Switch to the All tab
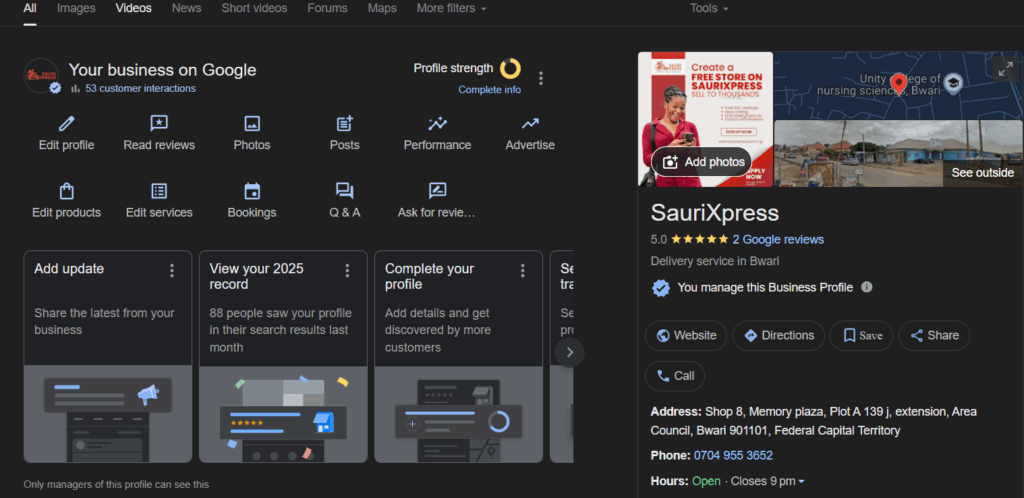 pos(30,8)
